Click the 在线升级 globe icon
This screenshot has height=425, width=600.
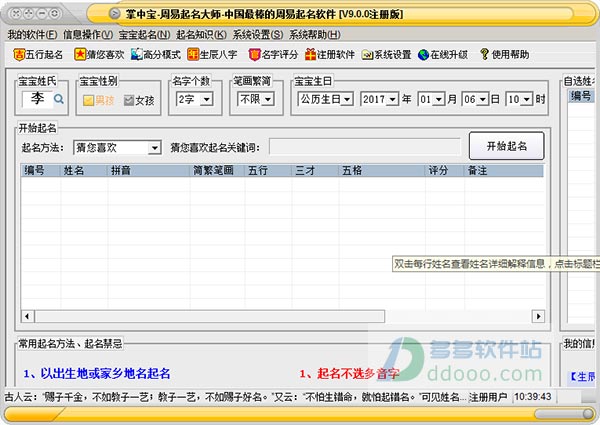pos(423,55)
